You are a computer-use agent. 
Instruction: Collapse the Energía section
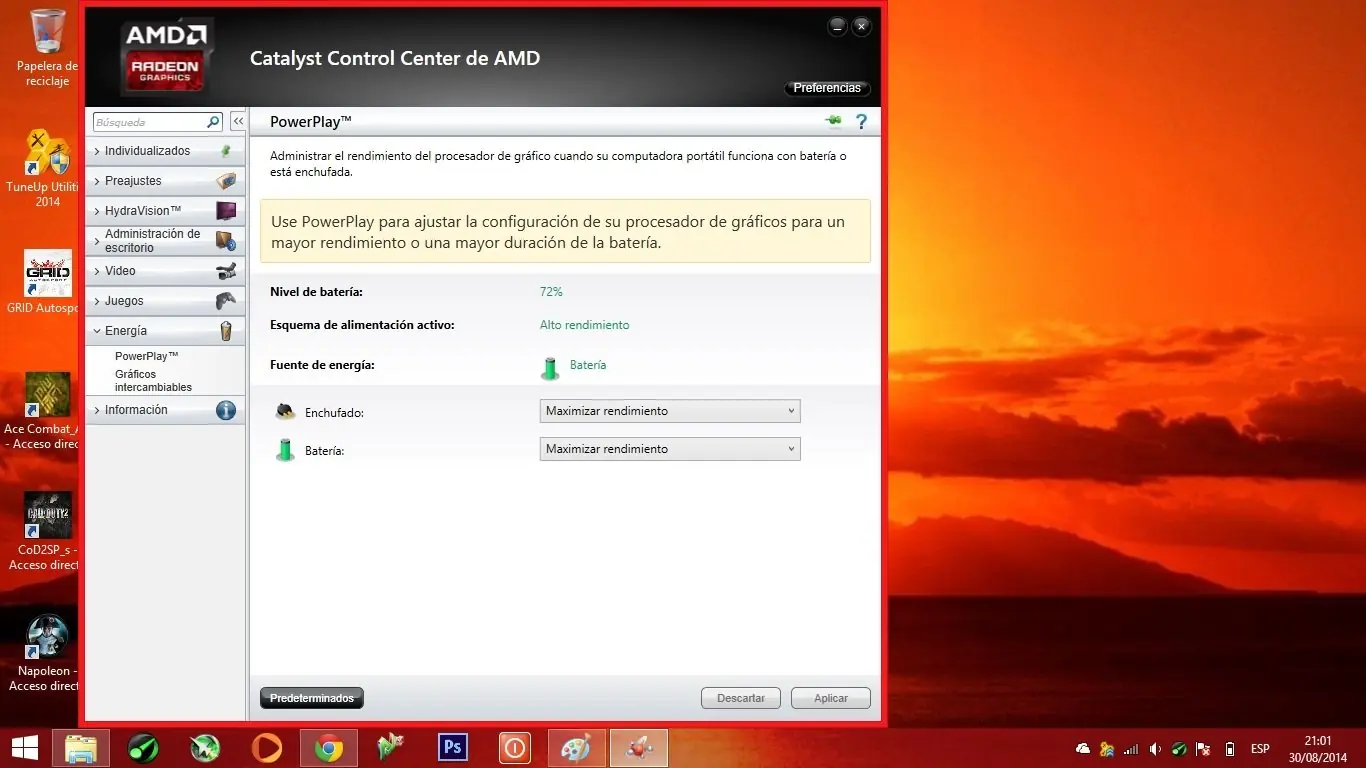tap(165, 331)
